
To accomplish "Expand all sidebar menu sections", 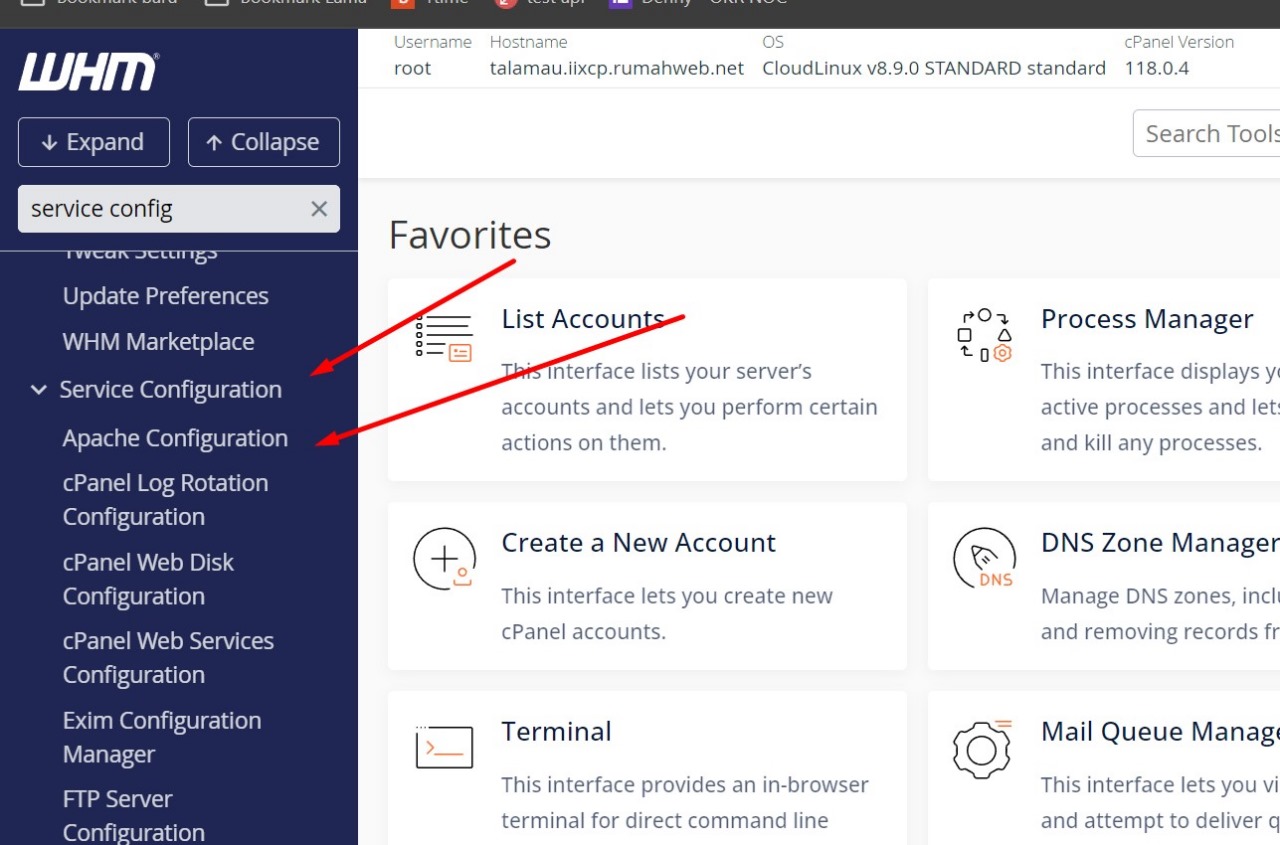I will click(94, 142).
